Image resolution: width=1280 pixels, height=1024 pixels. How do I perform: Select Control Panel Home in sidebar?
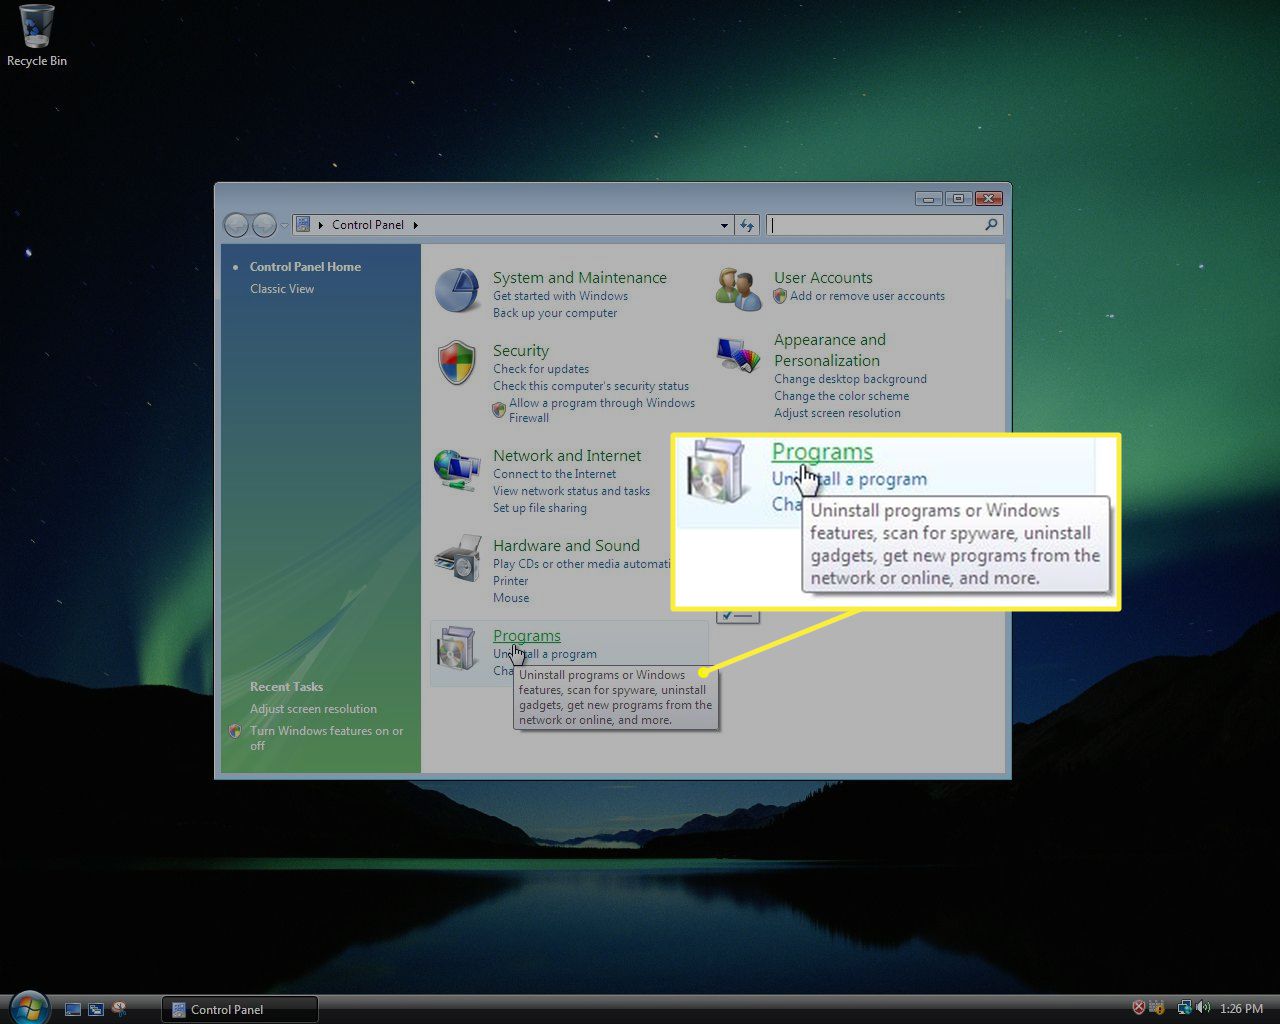pos(305,267)
